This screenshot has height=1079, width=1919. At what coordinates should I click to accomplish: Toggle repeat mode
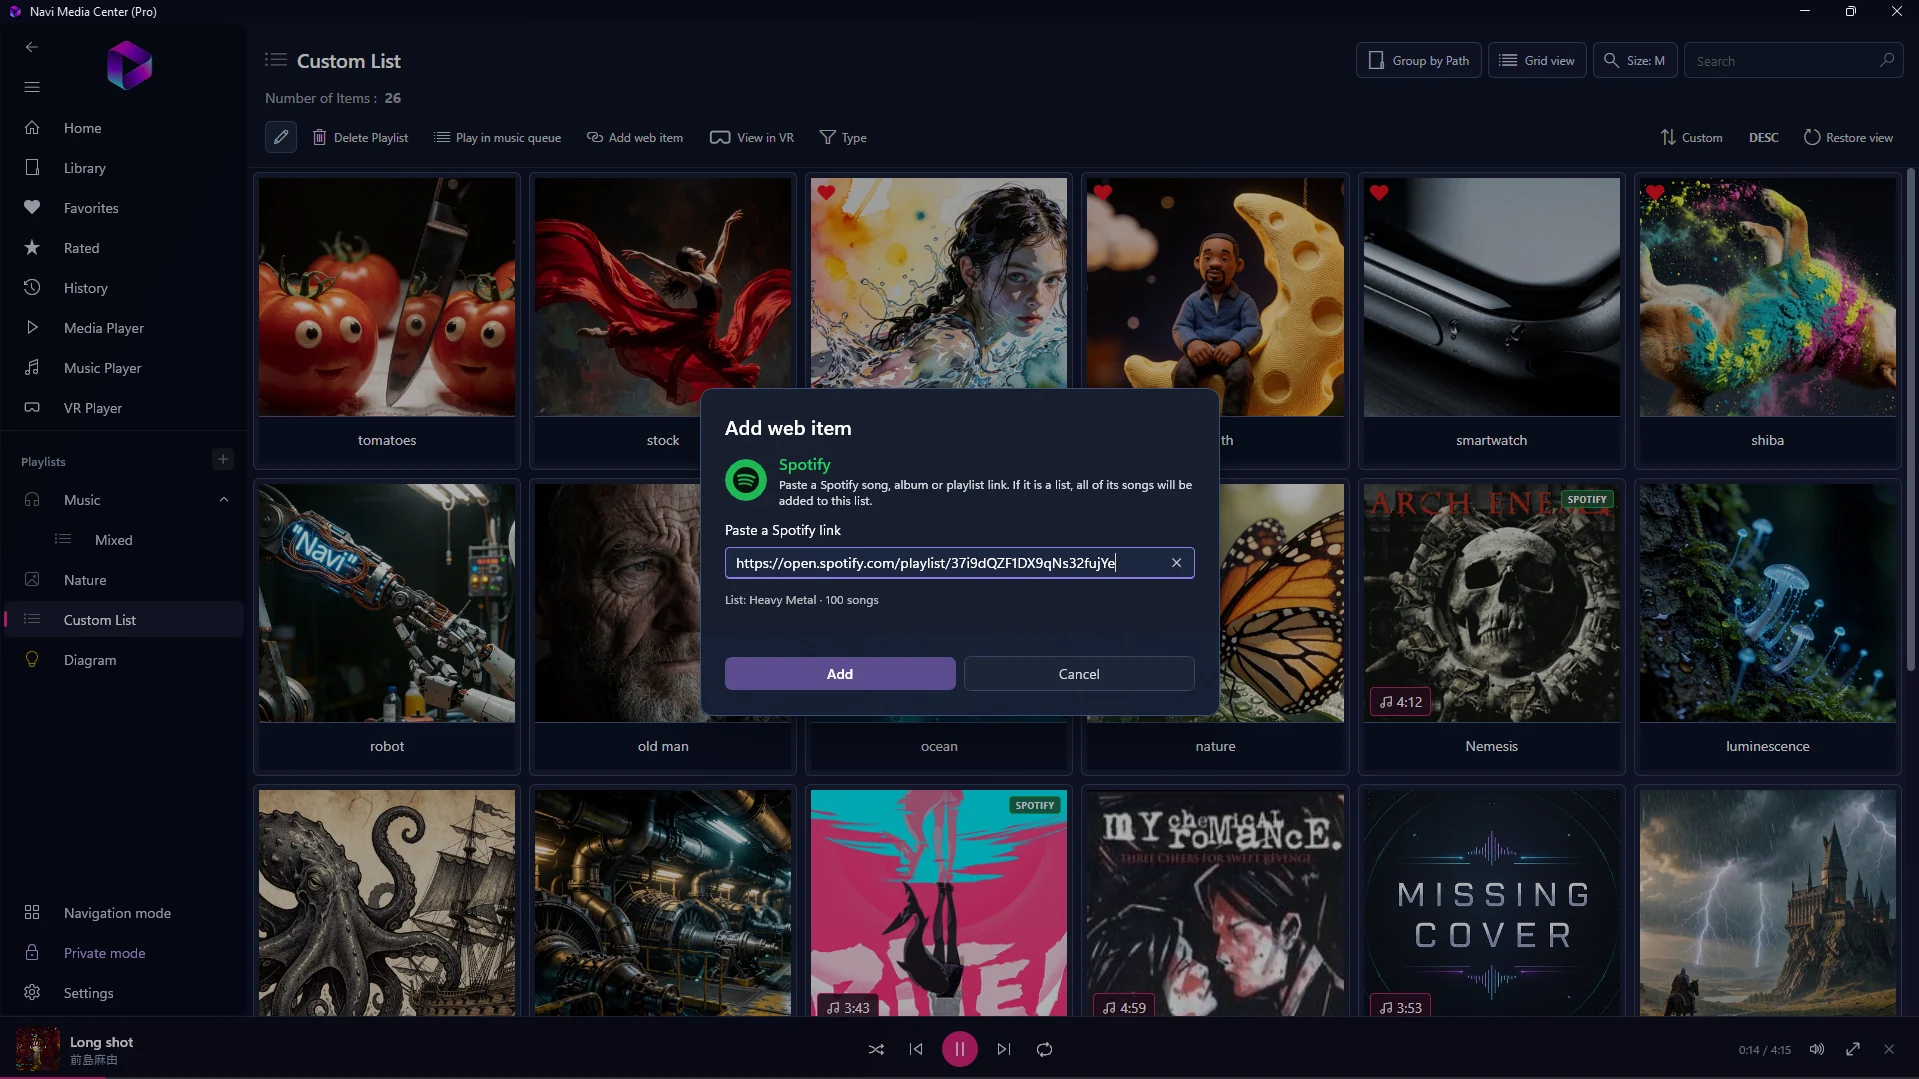pyautogui.click(x=1044, y=1049)
